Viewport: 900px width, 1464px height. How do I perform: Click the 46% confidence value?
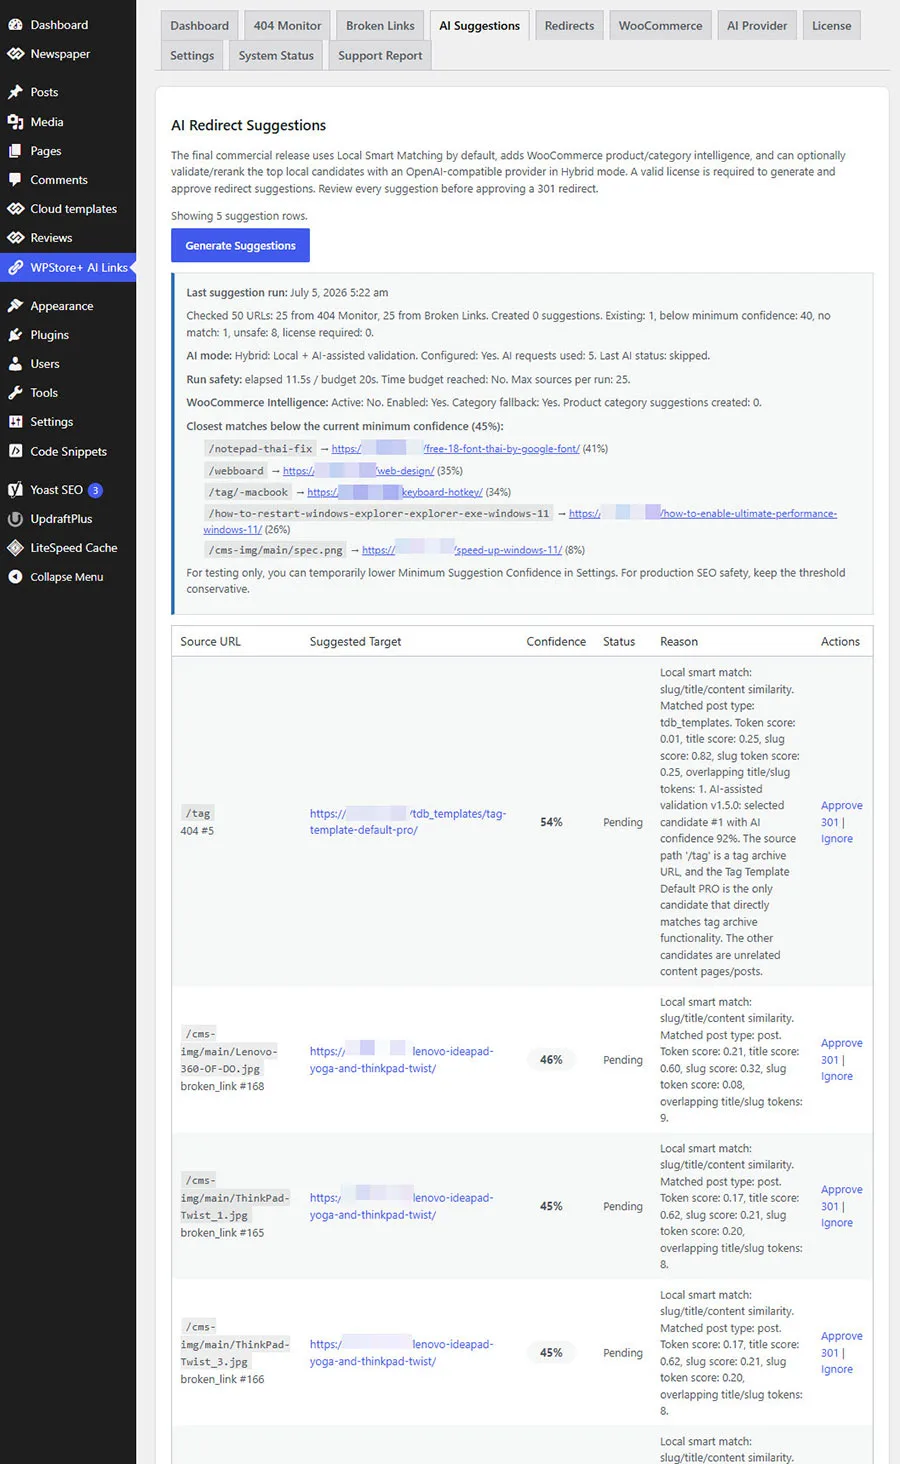point(551,1060)
